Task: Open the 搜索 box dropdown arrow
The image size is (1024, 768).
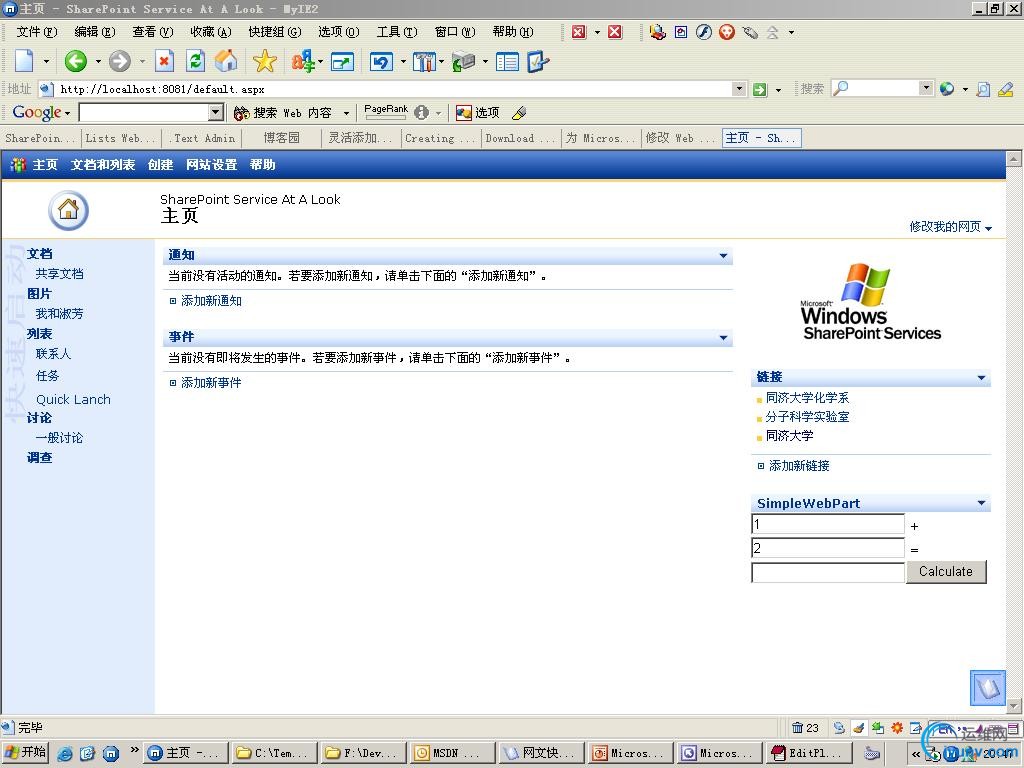Action: 926,88
